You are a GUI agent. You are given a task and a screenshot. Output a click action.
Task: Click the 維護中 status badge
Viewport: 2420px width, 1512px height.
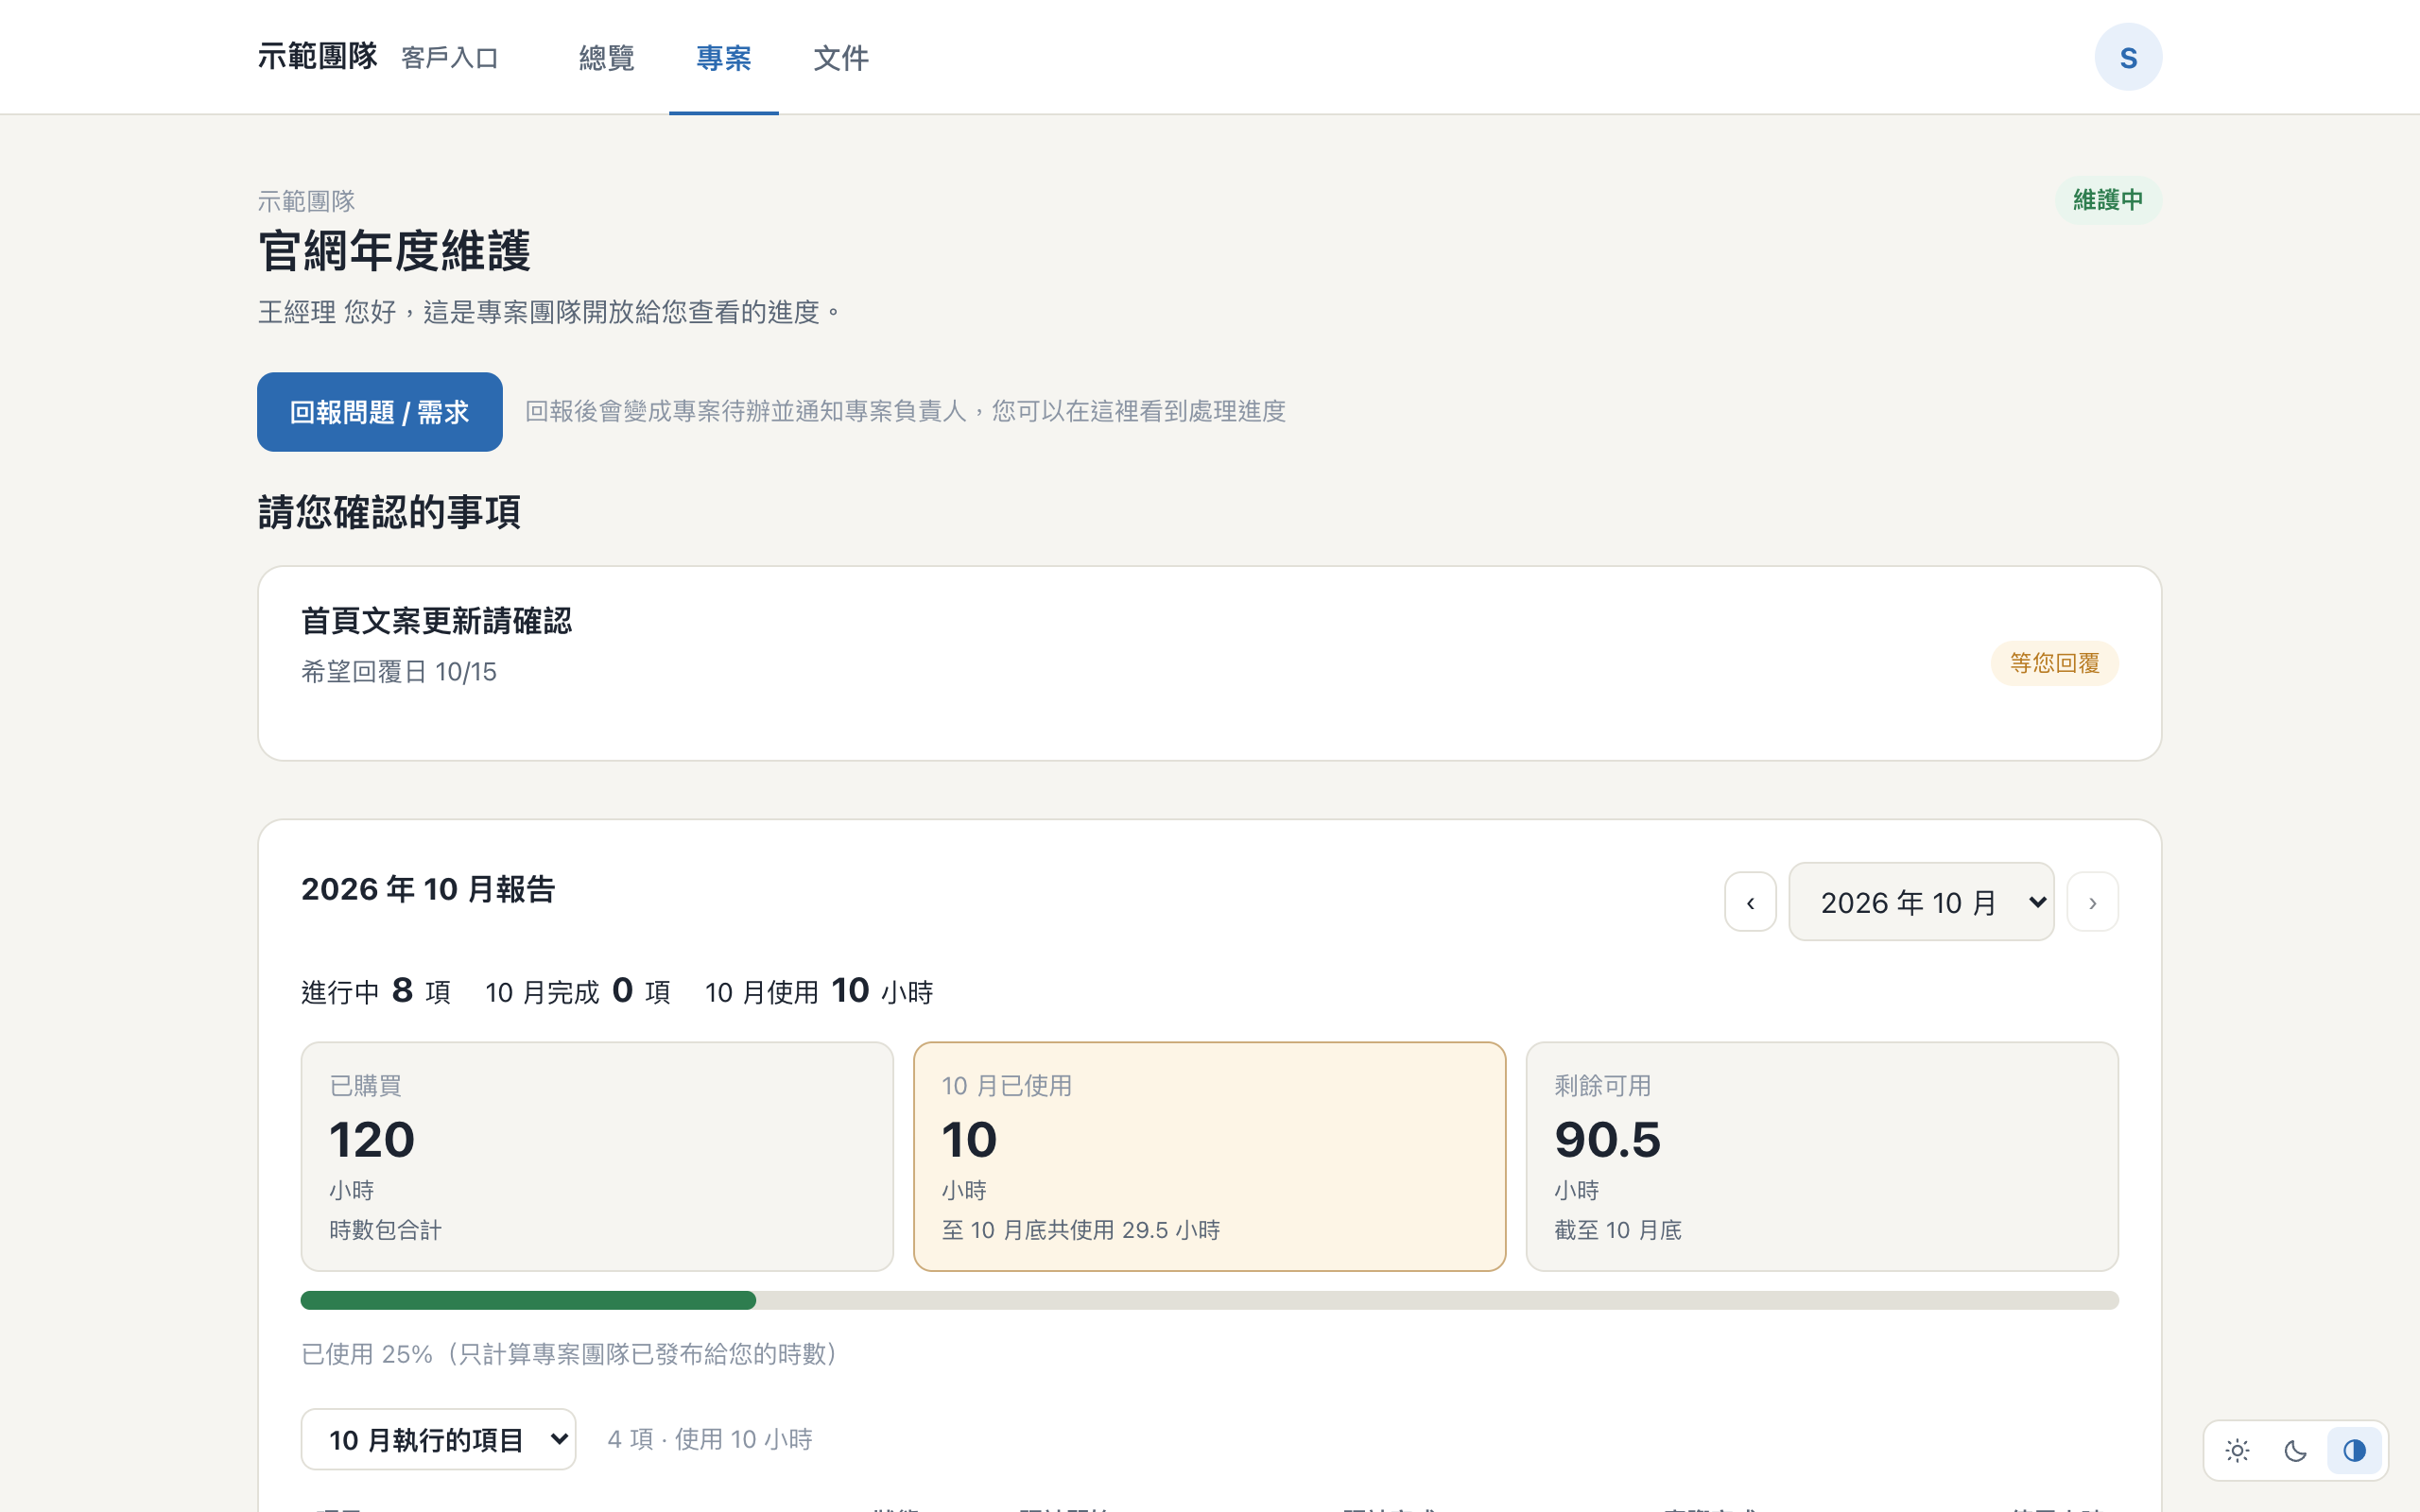coord(2108,200)
